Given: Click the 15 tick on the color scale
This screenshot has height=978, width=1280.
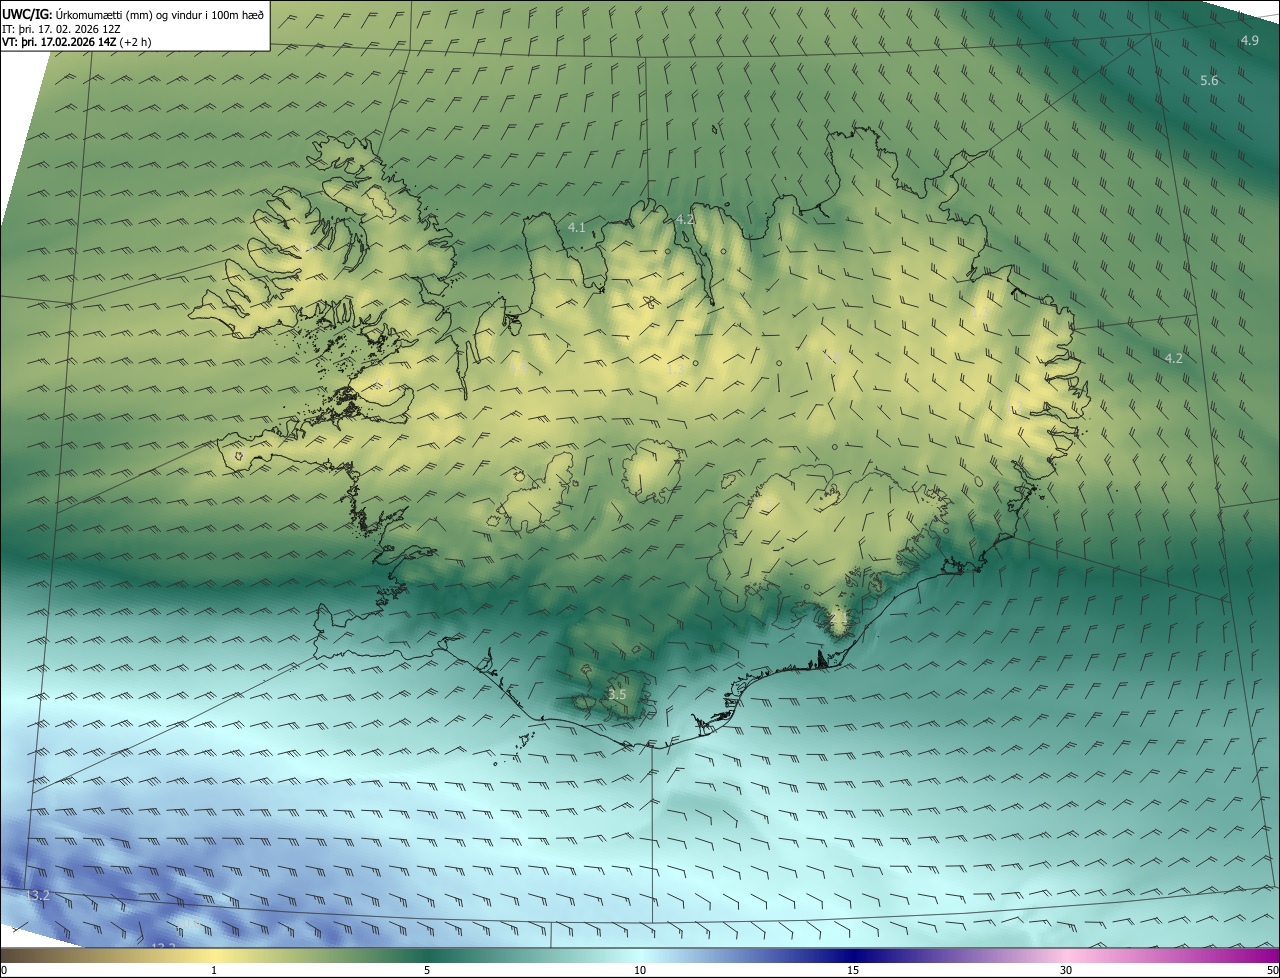Looking at the screenshot, I should tap(853, 970).
